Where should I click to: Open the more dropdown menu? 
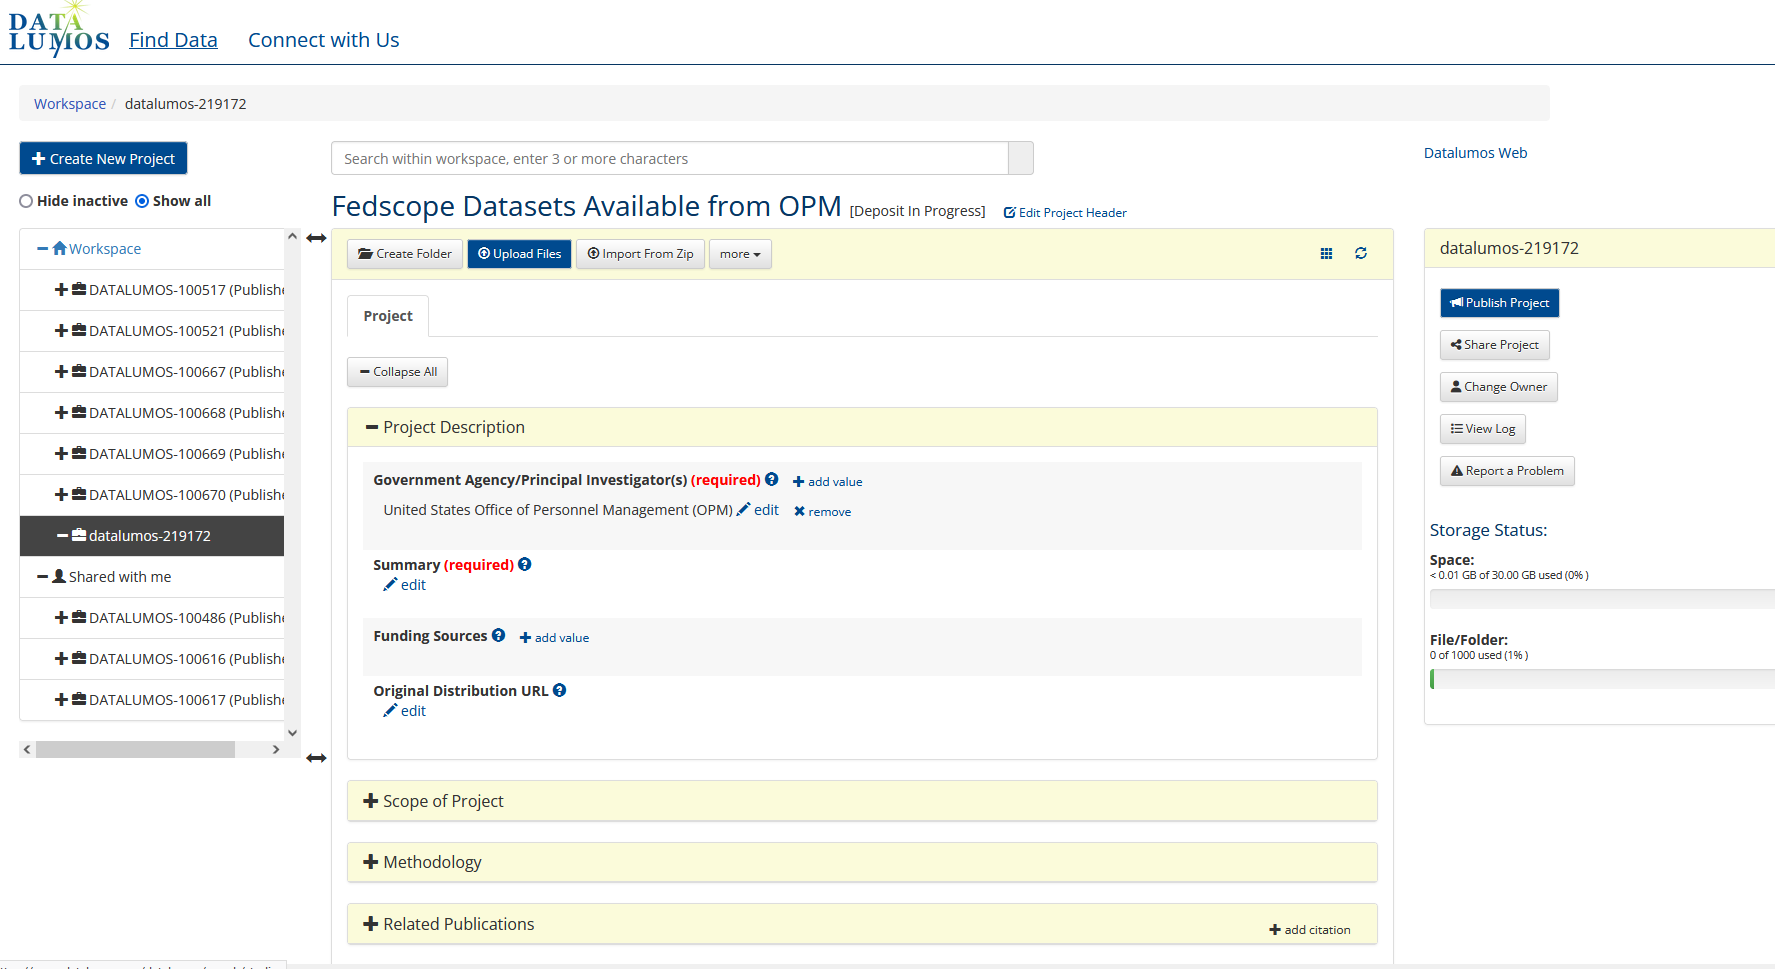(x=740, y=254)
